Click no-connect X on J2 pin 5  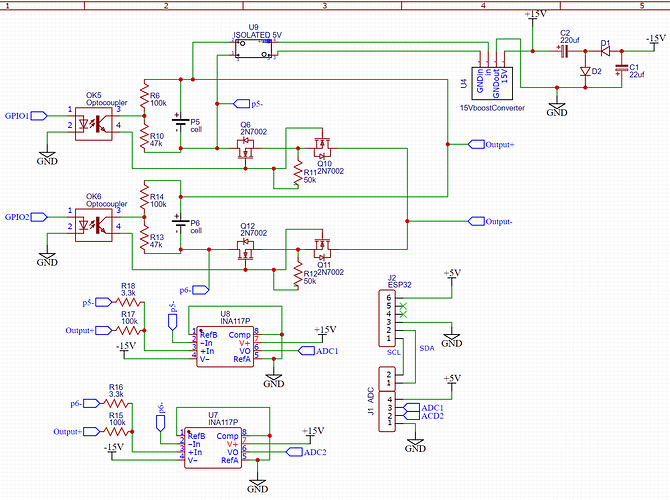coord(403,306)
